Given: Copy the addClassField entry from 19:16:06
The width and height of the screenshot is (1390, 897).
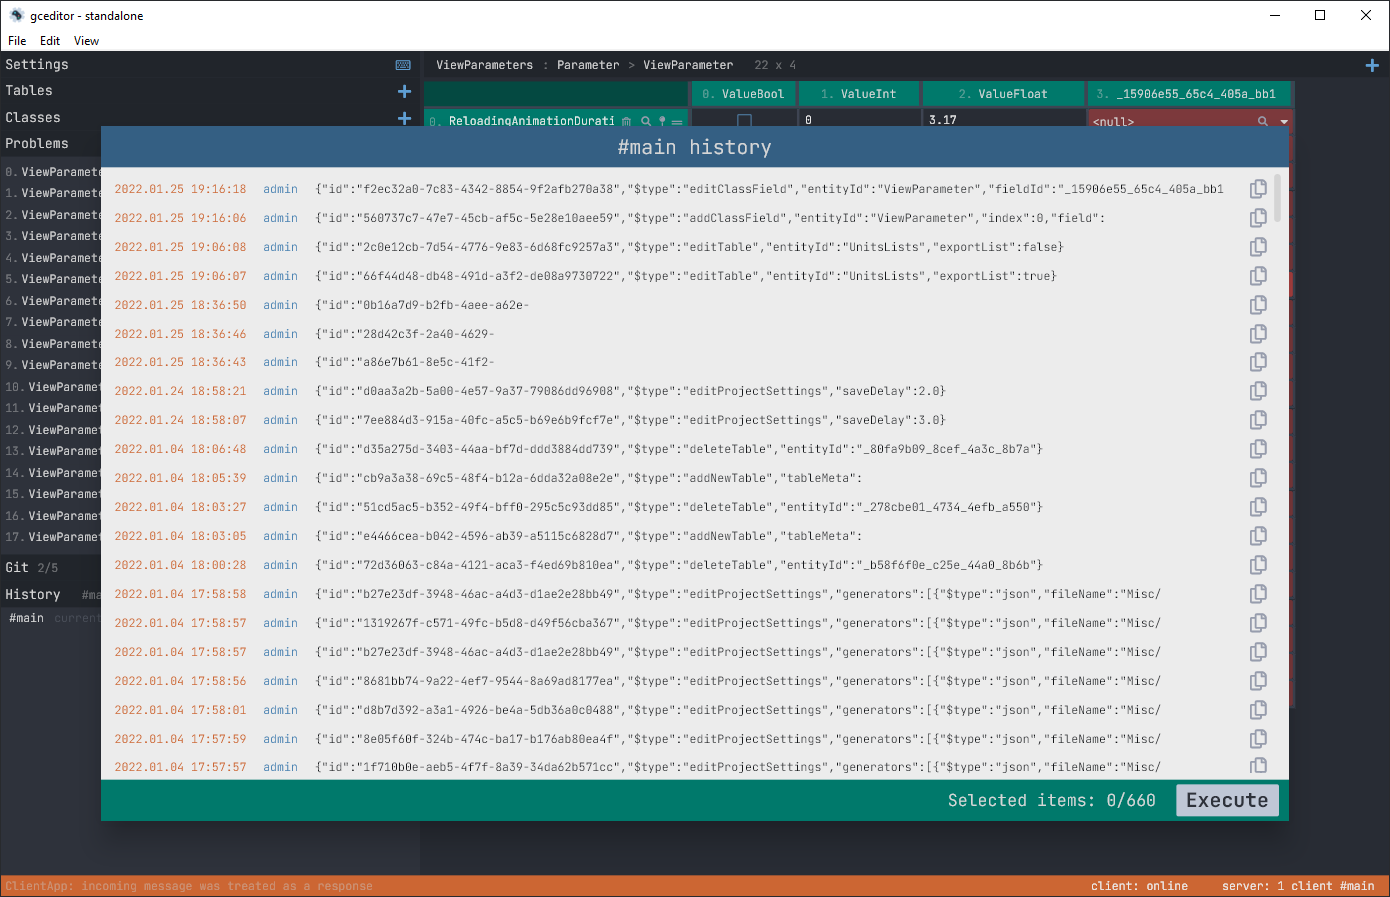Looking at the screenshot, I should pos(1258,218).
